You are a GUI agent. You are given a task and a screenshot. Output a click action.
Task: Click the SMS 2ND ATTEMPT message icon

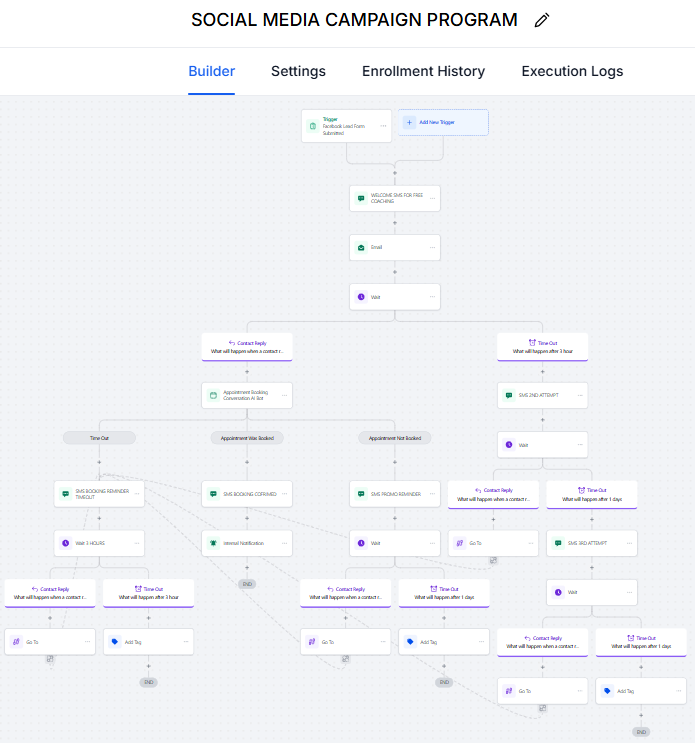pos(509,395)
